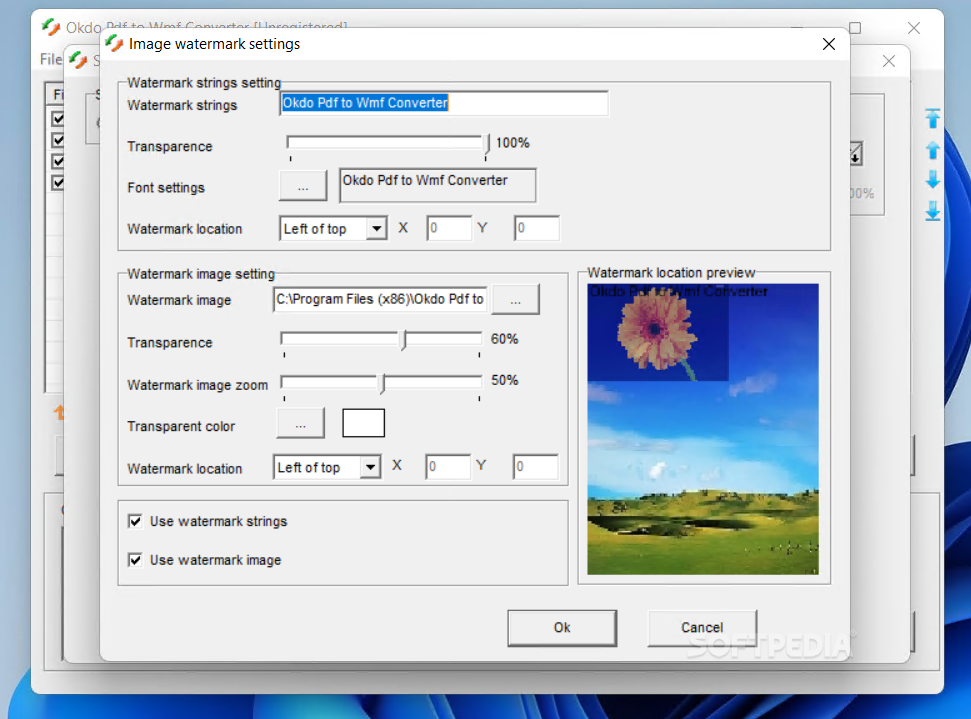971x719 pixels.
Task: Close the Image watermark settings dialog
Action: (x=829, y=44)
